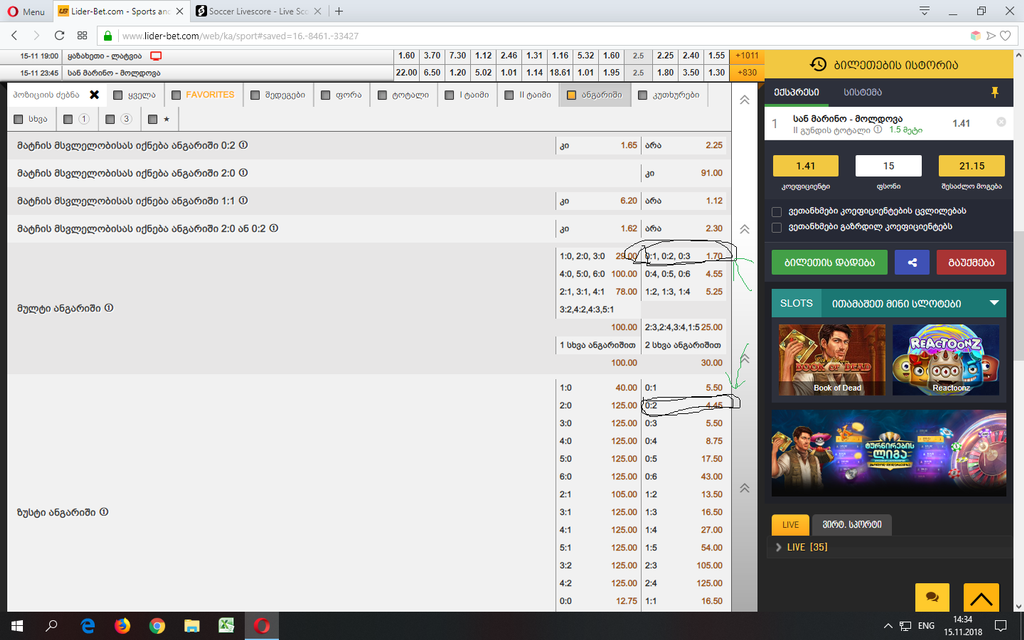Open SLOTS dropdown arrow
The height and width of the screenshot is (640, 1024).
pos(994,303)
